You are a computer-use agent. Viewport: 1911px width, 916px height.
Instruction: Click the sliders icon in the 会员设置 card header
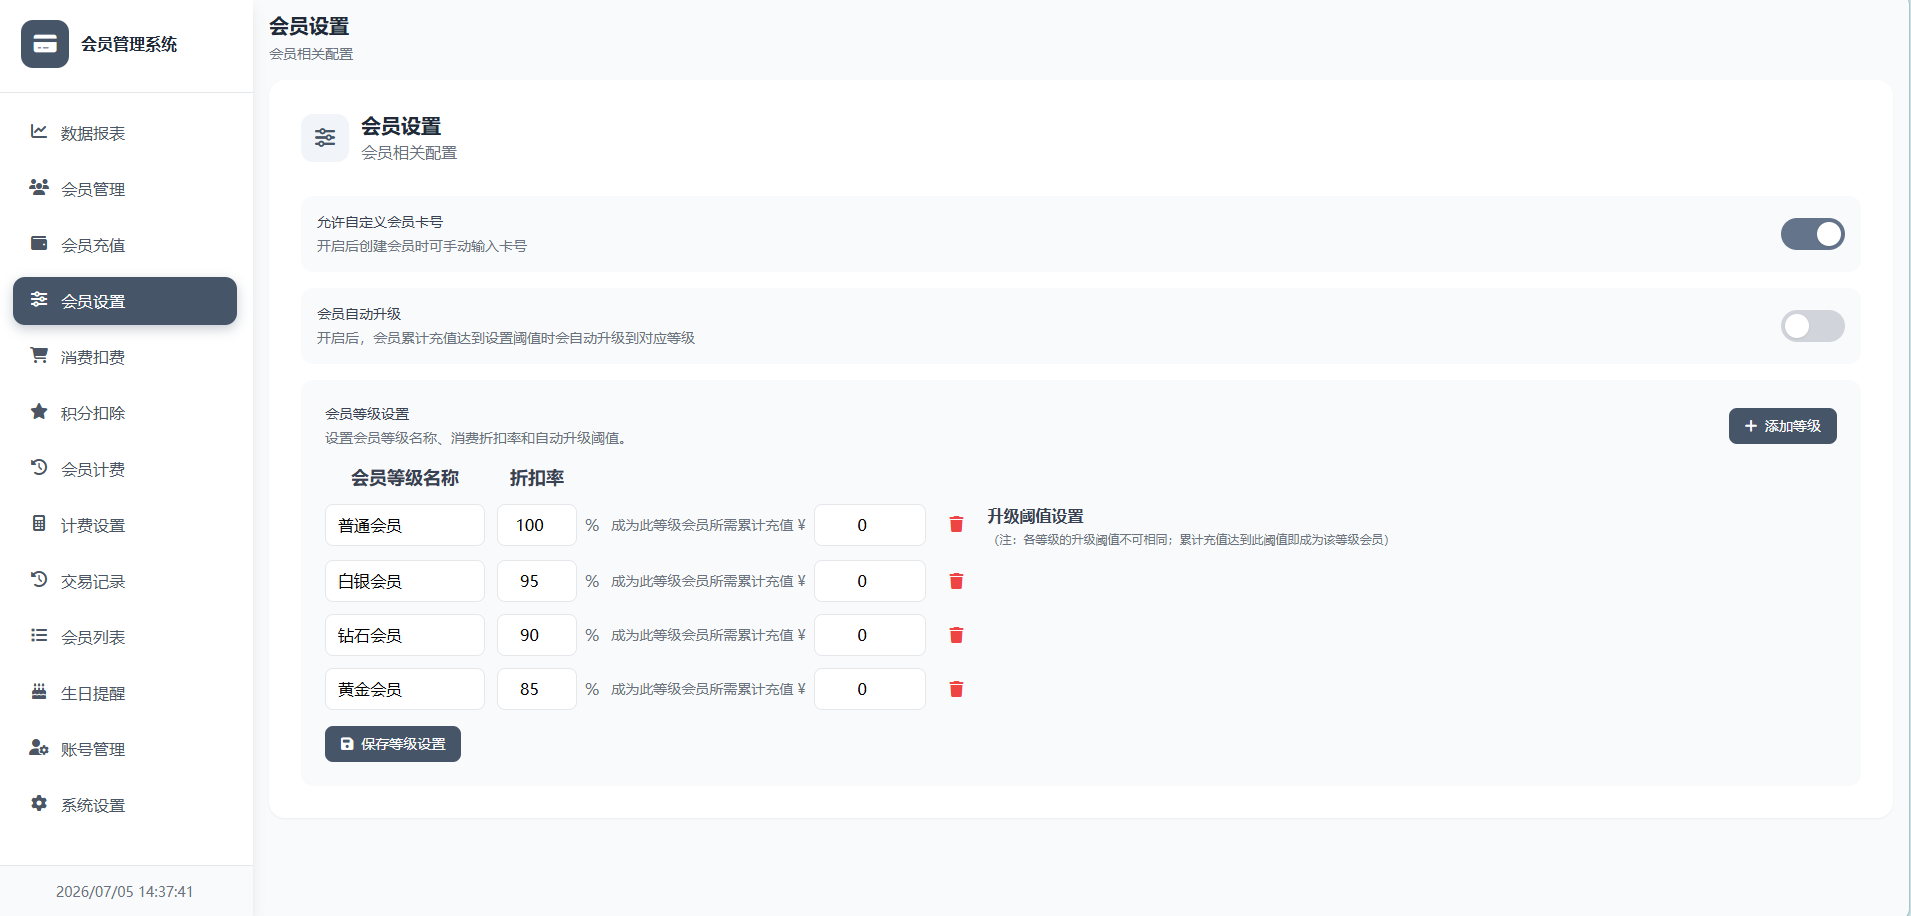325,138
